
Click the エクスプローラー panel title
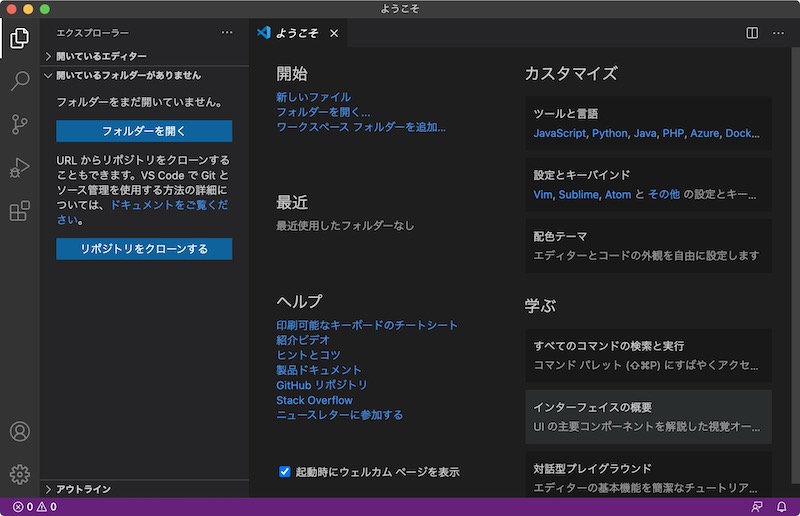click(92, 33)
